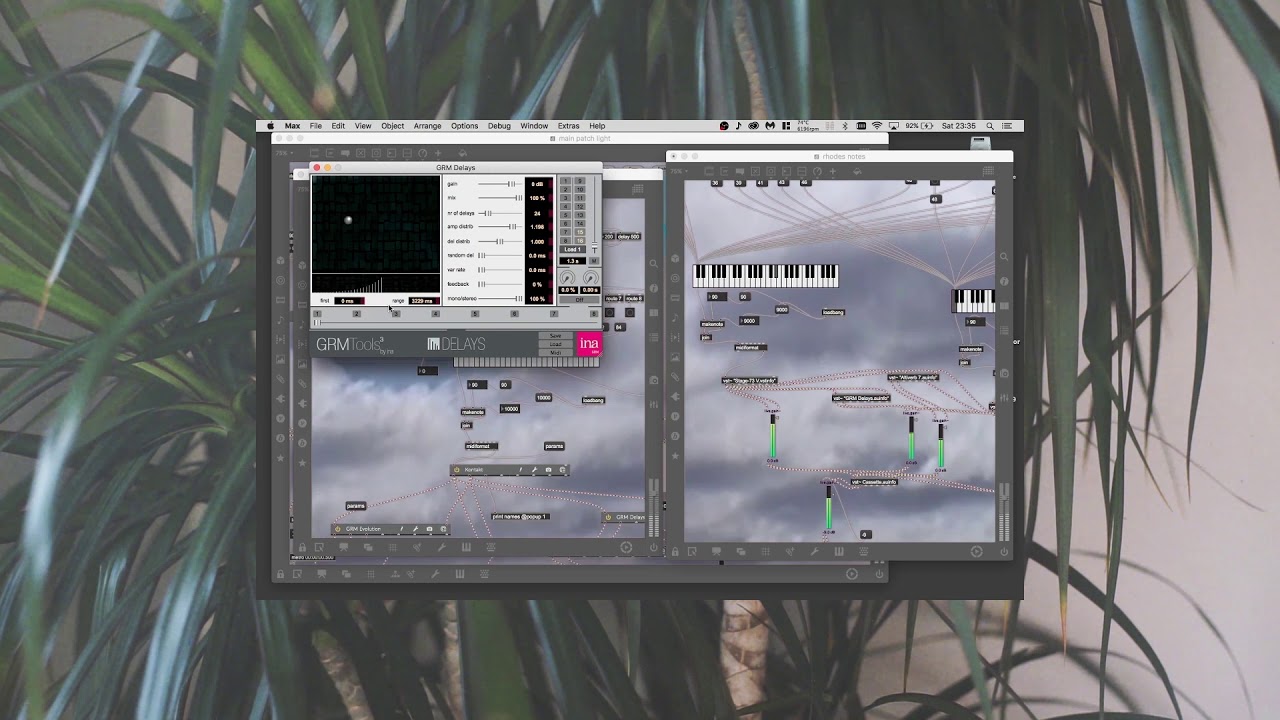The image size is (1280, 720).
Task: Click the first 0 ms field
Action: 349,300
